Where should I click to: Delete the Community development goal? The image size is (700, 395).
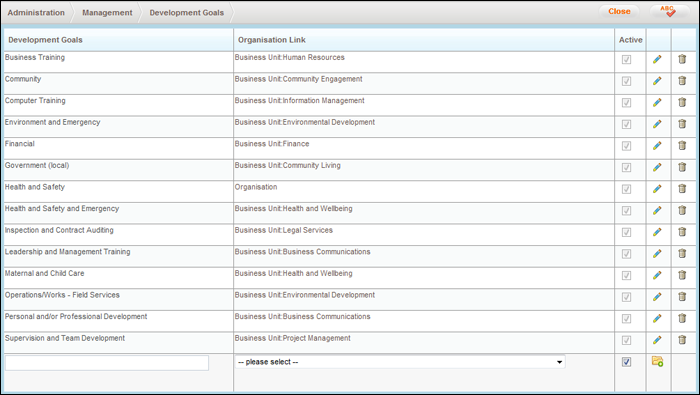682,81
